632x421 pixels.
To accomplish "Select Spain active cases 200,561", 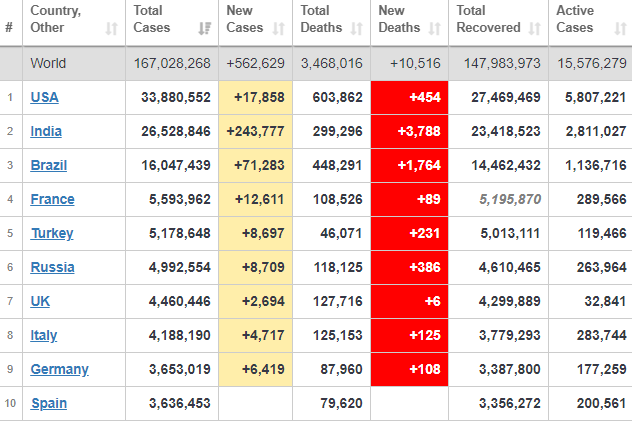I will click(602, 403).
